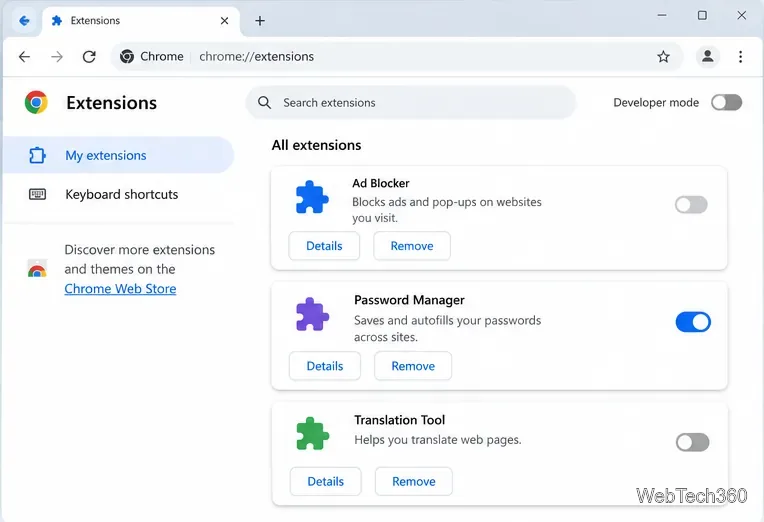Minimize the Chrome window
The image size is (764, 522).
pos(662,15)
